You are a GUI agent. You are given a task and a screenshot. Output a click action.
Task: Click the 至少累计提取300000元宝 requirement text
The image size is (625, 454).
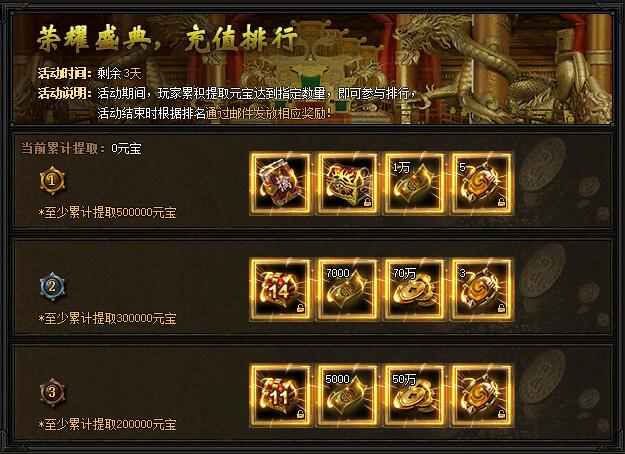[108, 318]
